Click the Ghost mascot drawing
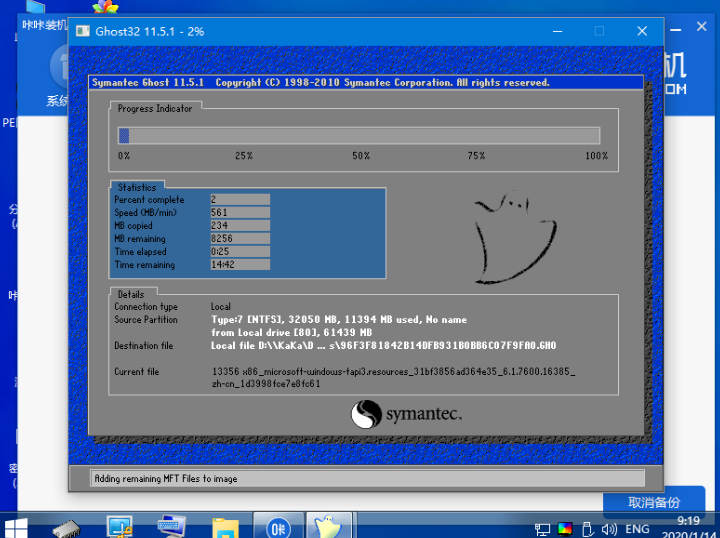 (x=515, y=237)
